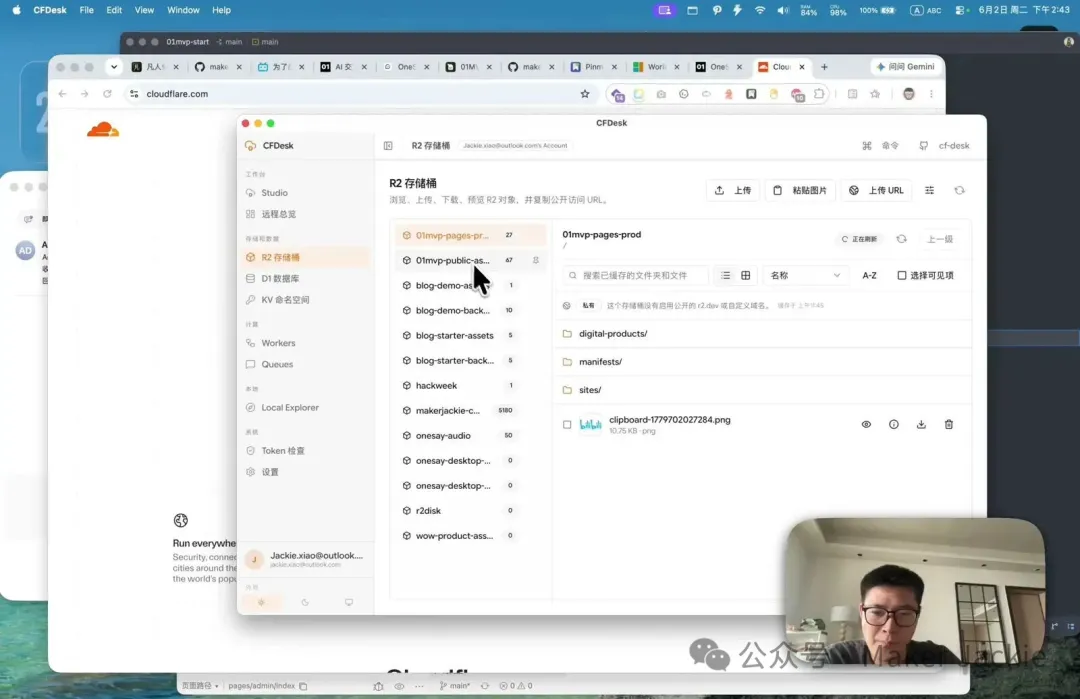1080x699 pixels.
Task: Open the Jackie.xiao@outlook account entry
Action: 306,559
